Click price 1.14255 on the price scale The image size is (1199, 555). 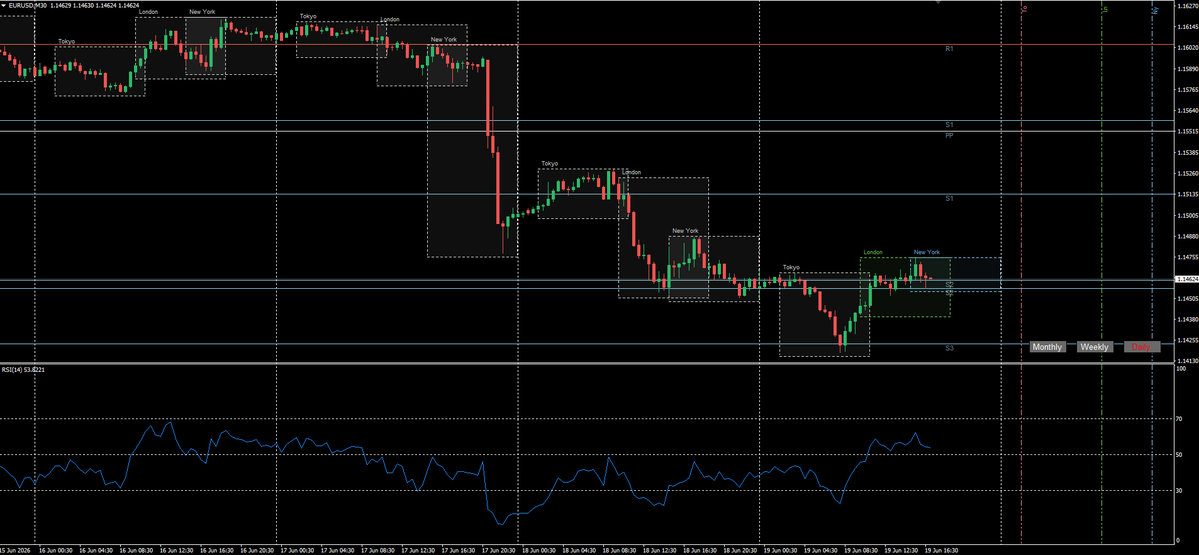1188,340
